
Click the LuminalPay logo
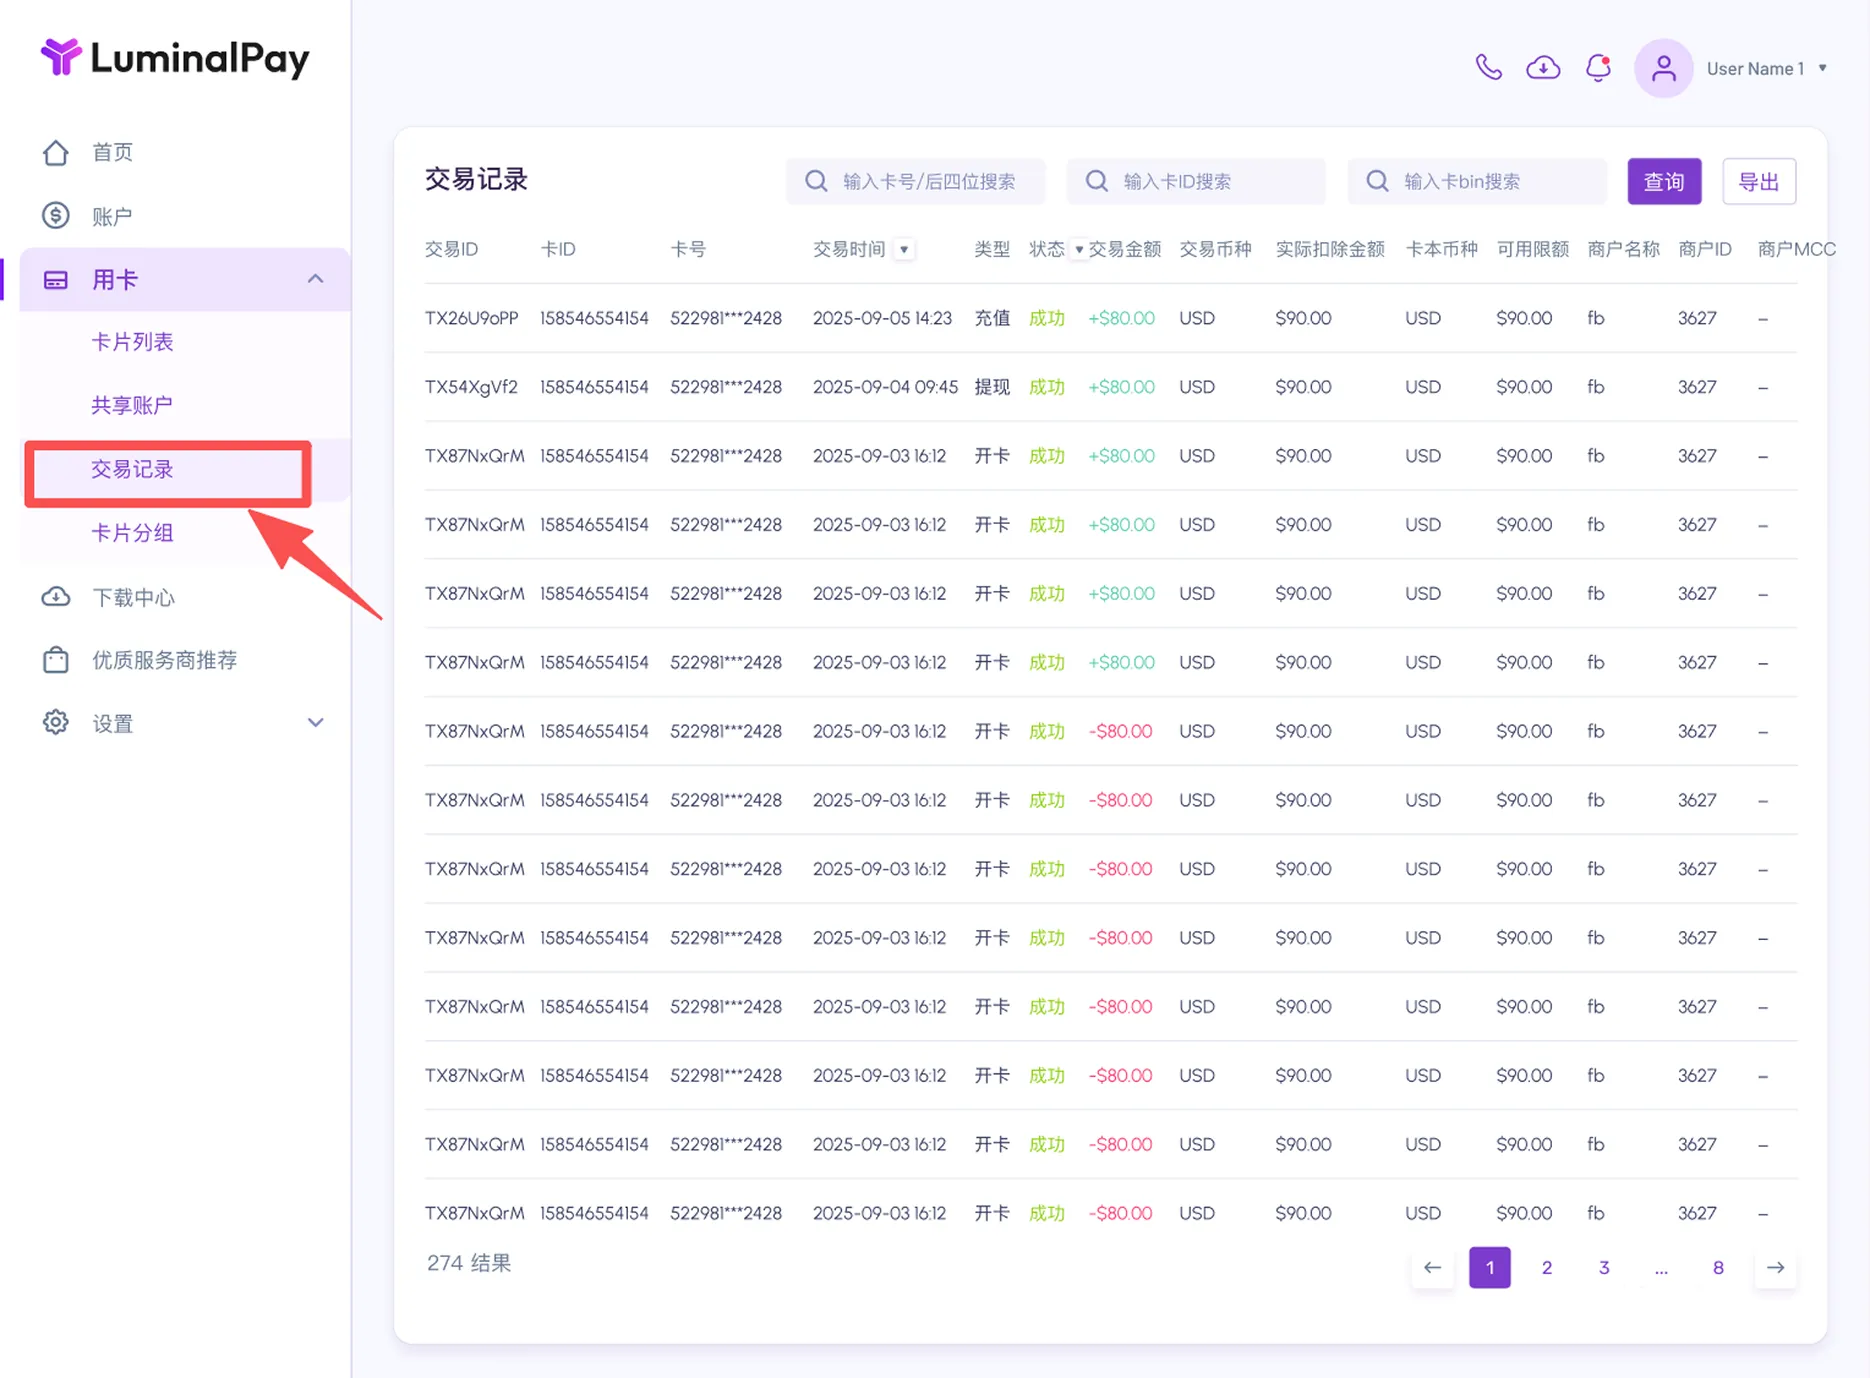pos(175,58)
